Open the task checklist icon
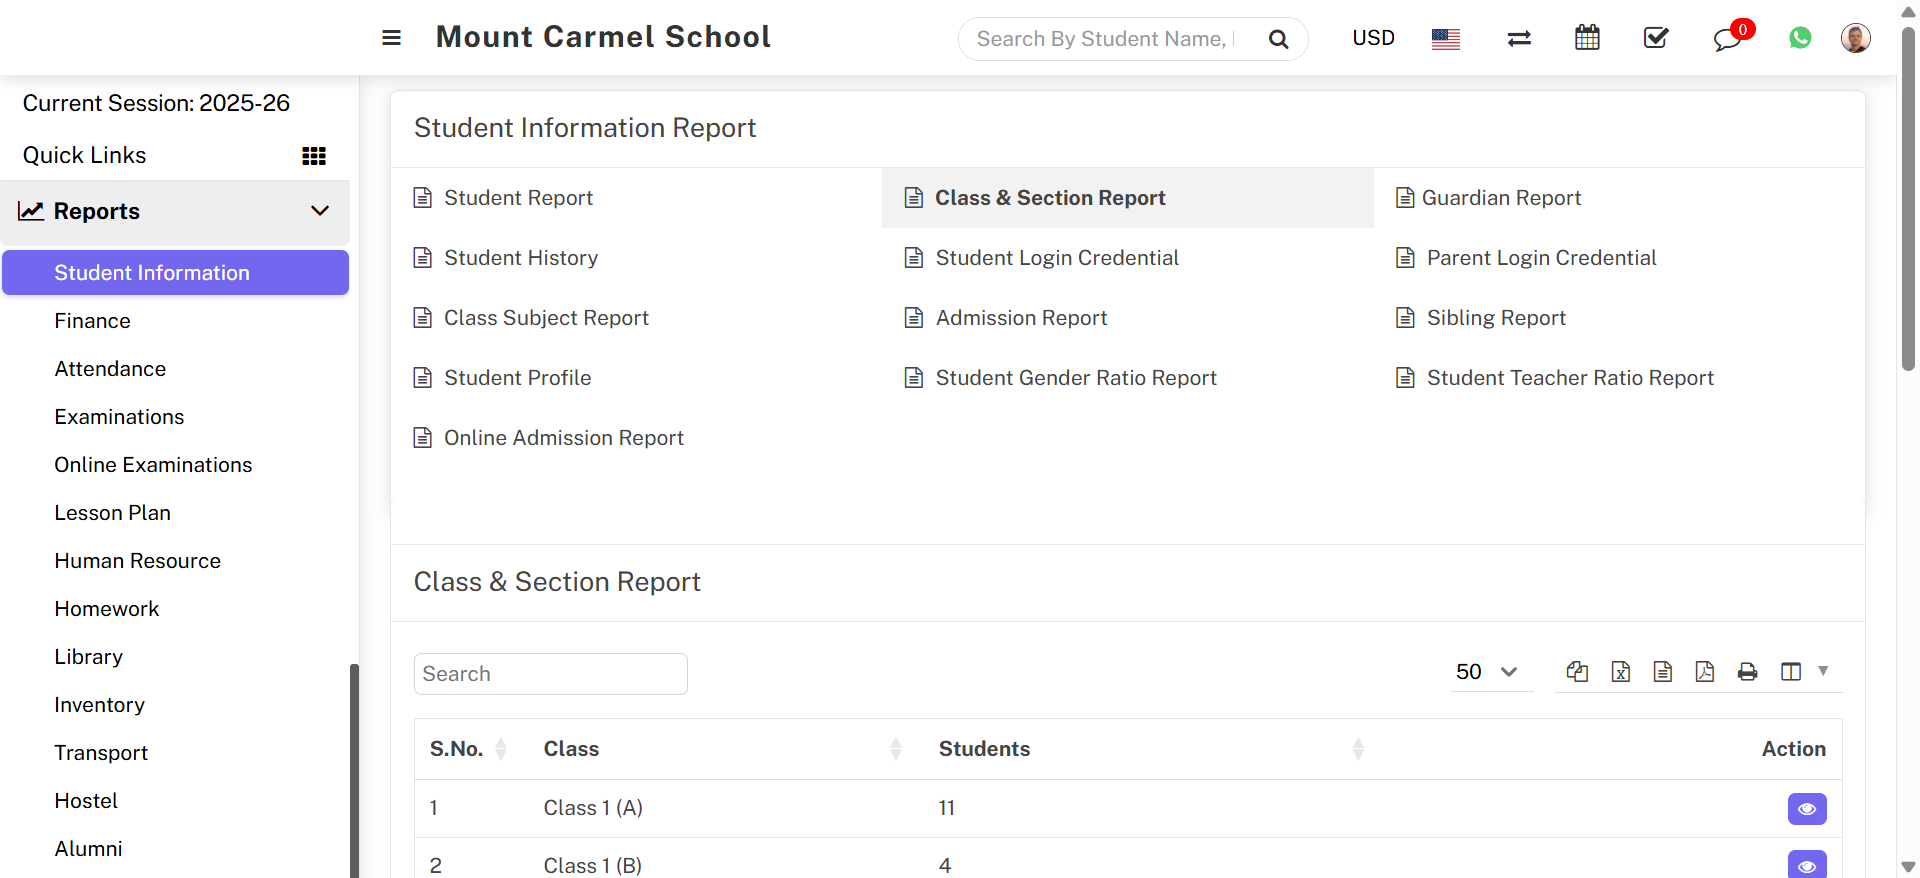The image size is (1920, 878). [1656, 38]
